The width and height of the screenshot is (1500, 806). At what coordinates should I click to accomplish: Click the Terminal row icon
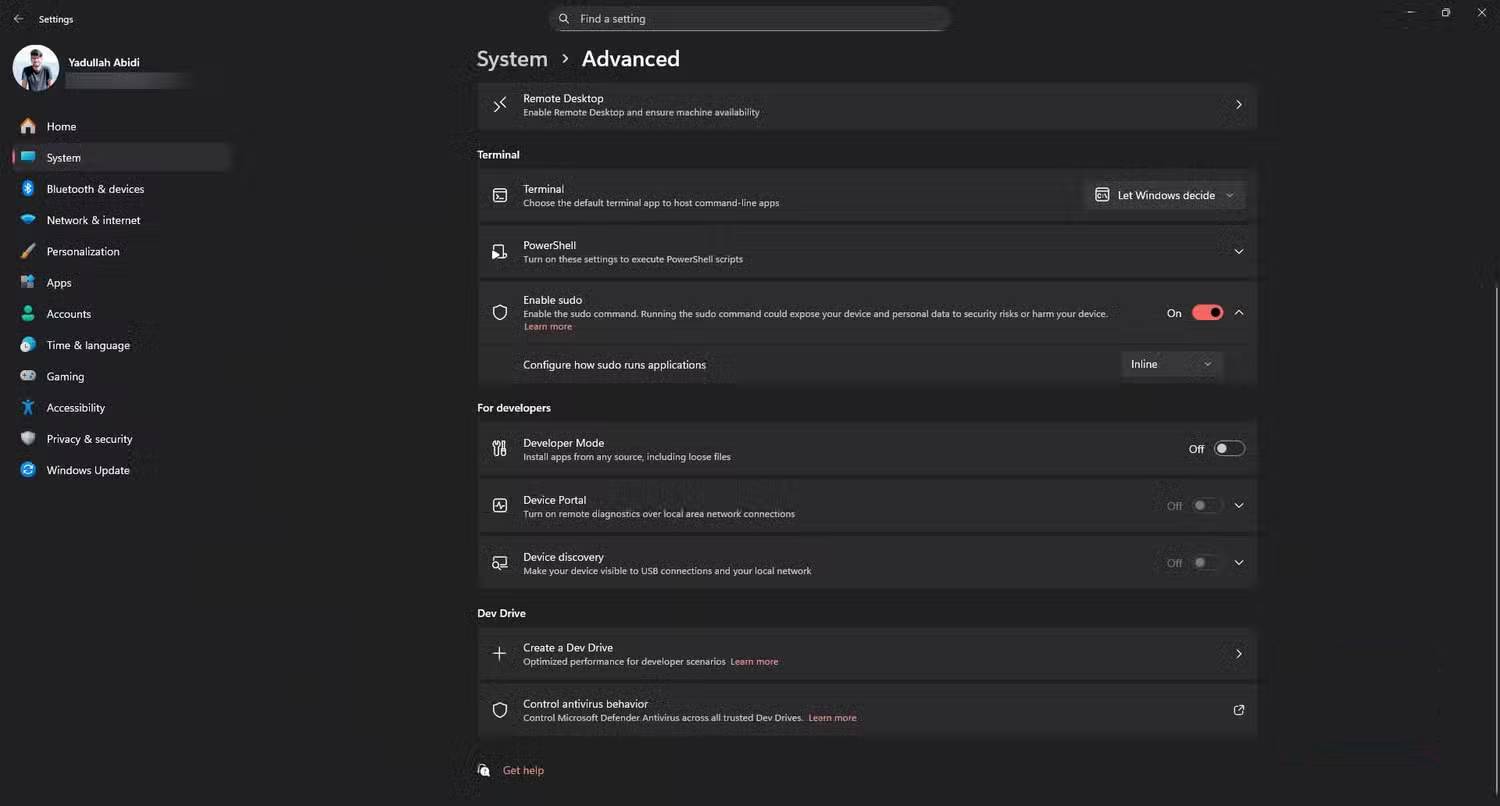click(x=500, y=196)
